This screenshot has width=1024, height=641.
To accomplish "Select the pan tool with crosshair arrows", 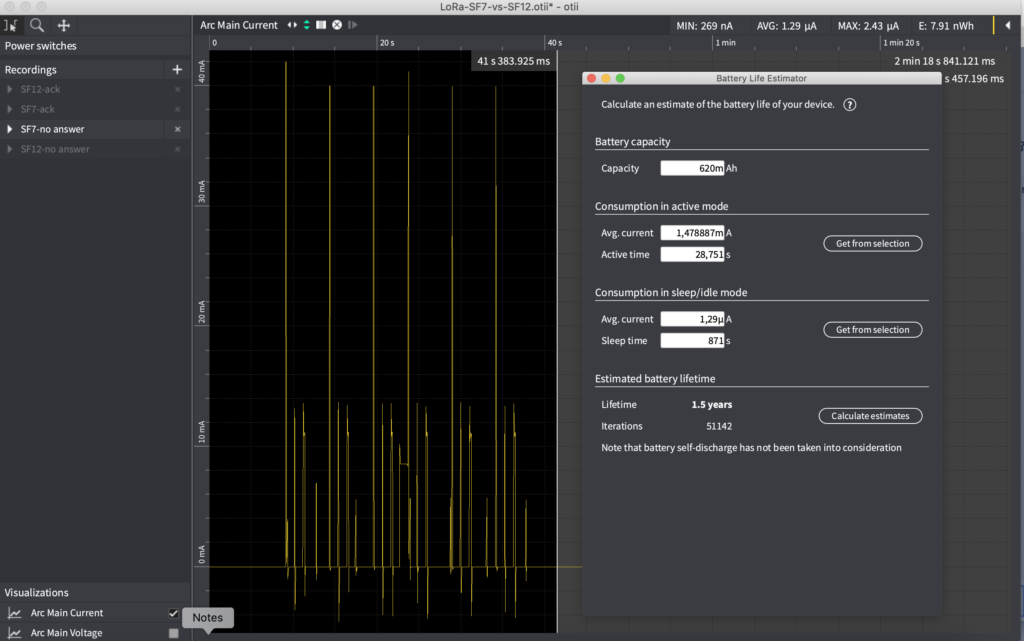I will click(x=63, y=24).
